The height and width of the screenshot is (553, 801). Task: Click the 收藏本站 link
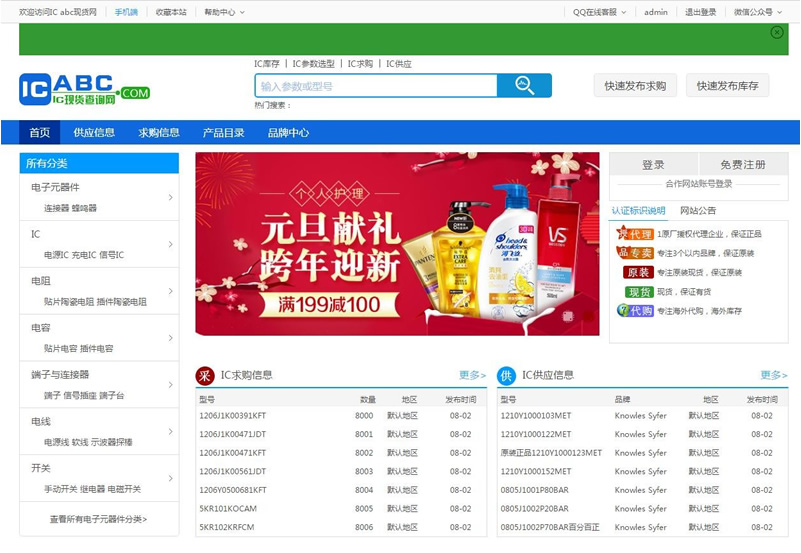pyautogui.click(x=171, y=12)
